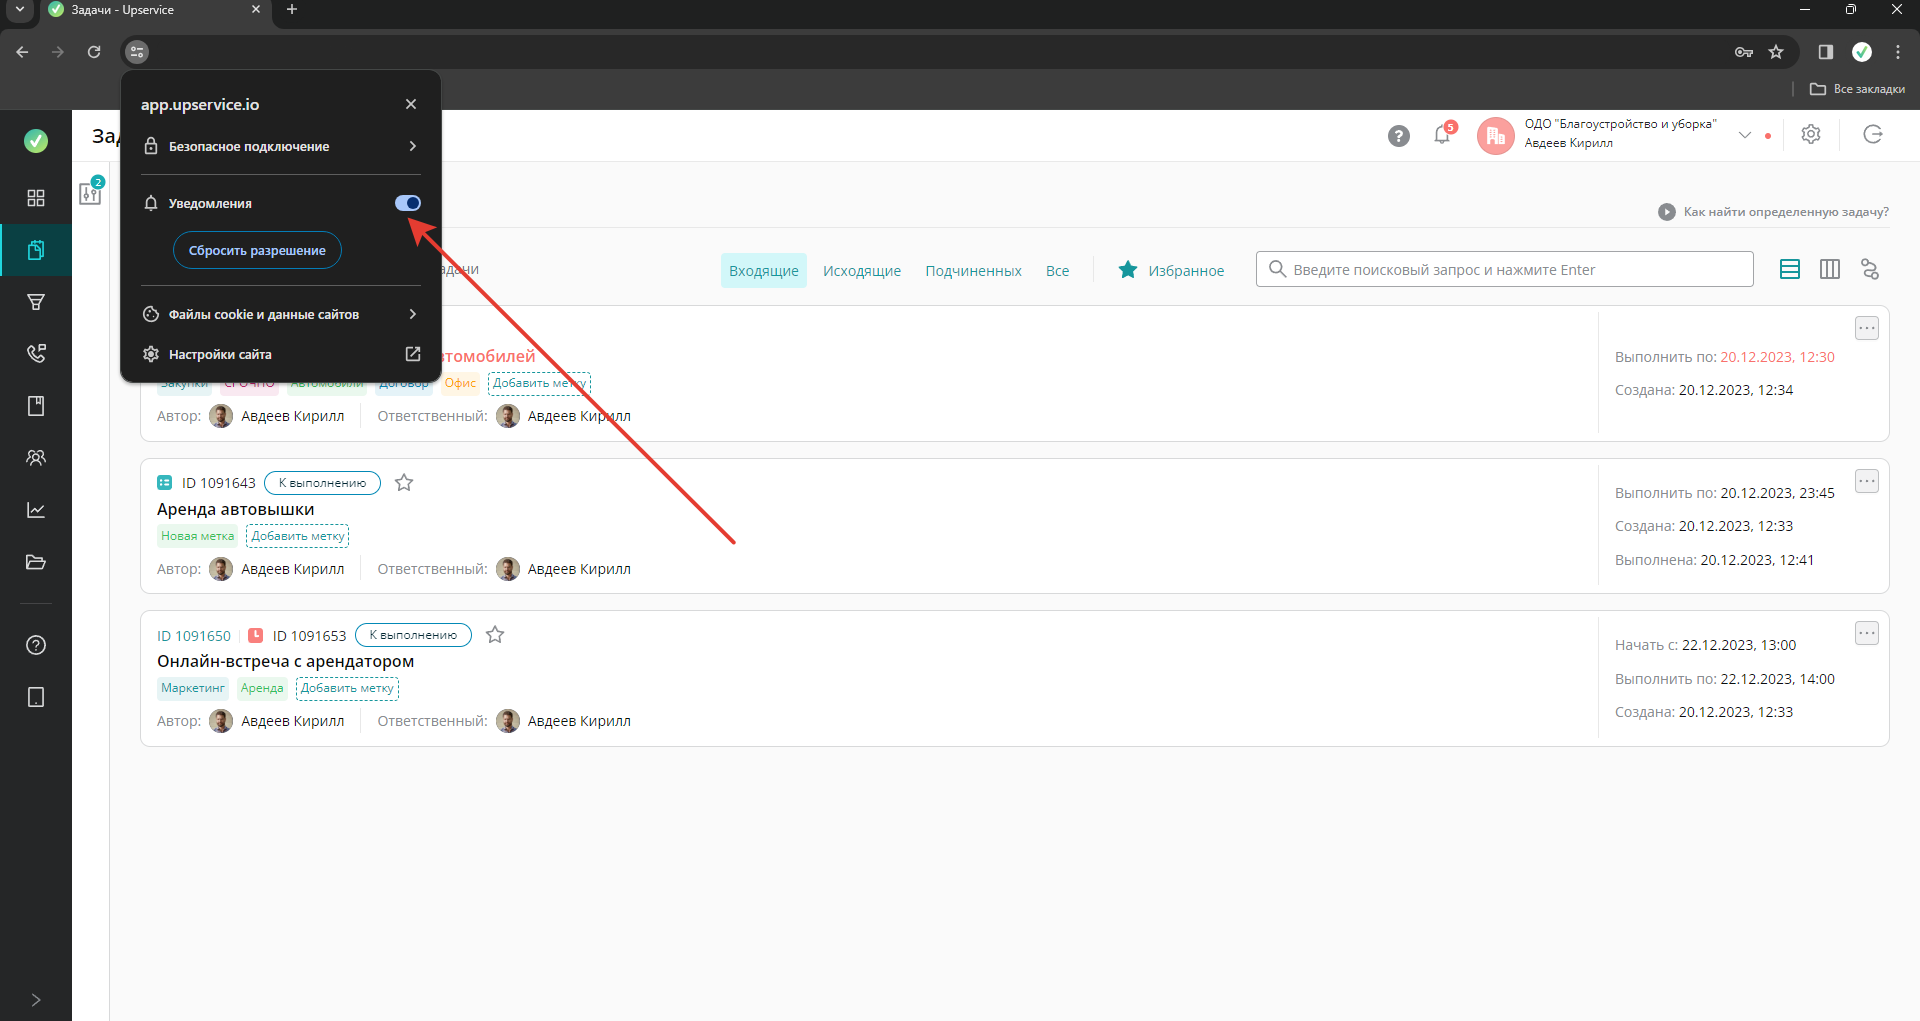Click the Маркетинг tag
The height and width of the screenshot is (1021, 1920).
point(192,688)
